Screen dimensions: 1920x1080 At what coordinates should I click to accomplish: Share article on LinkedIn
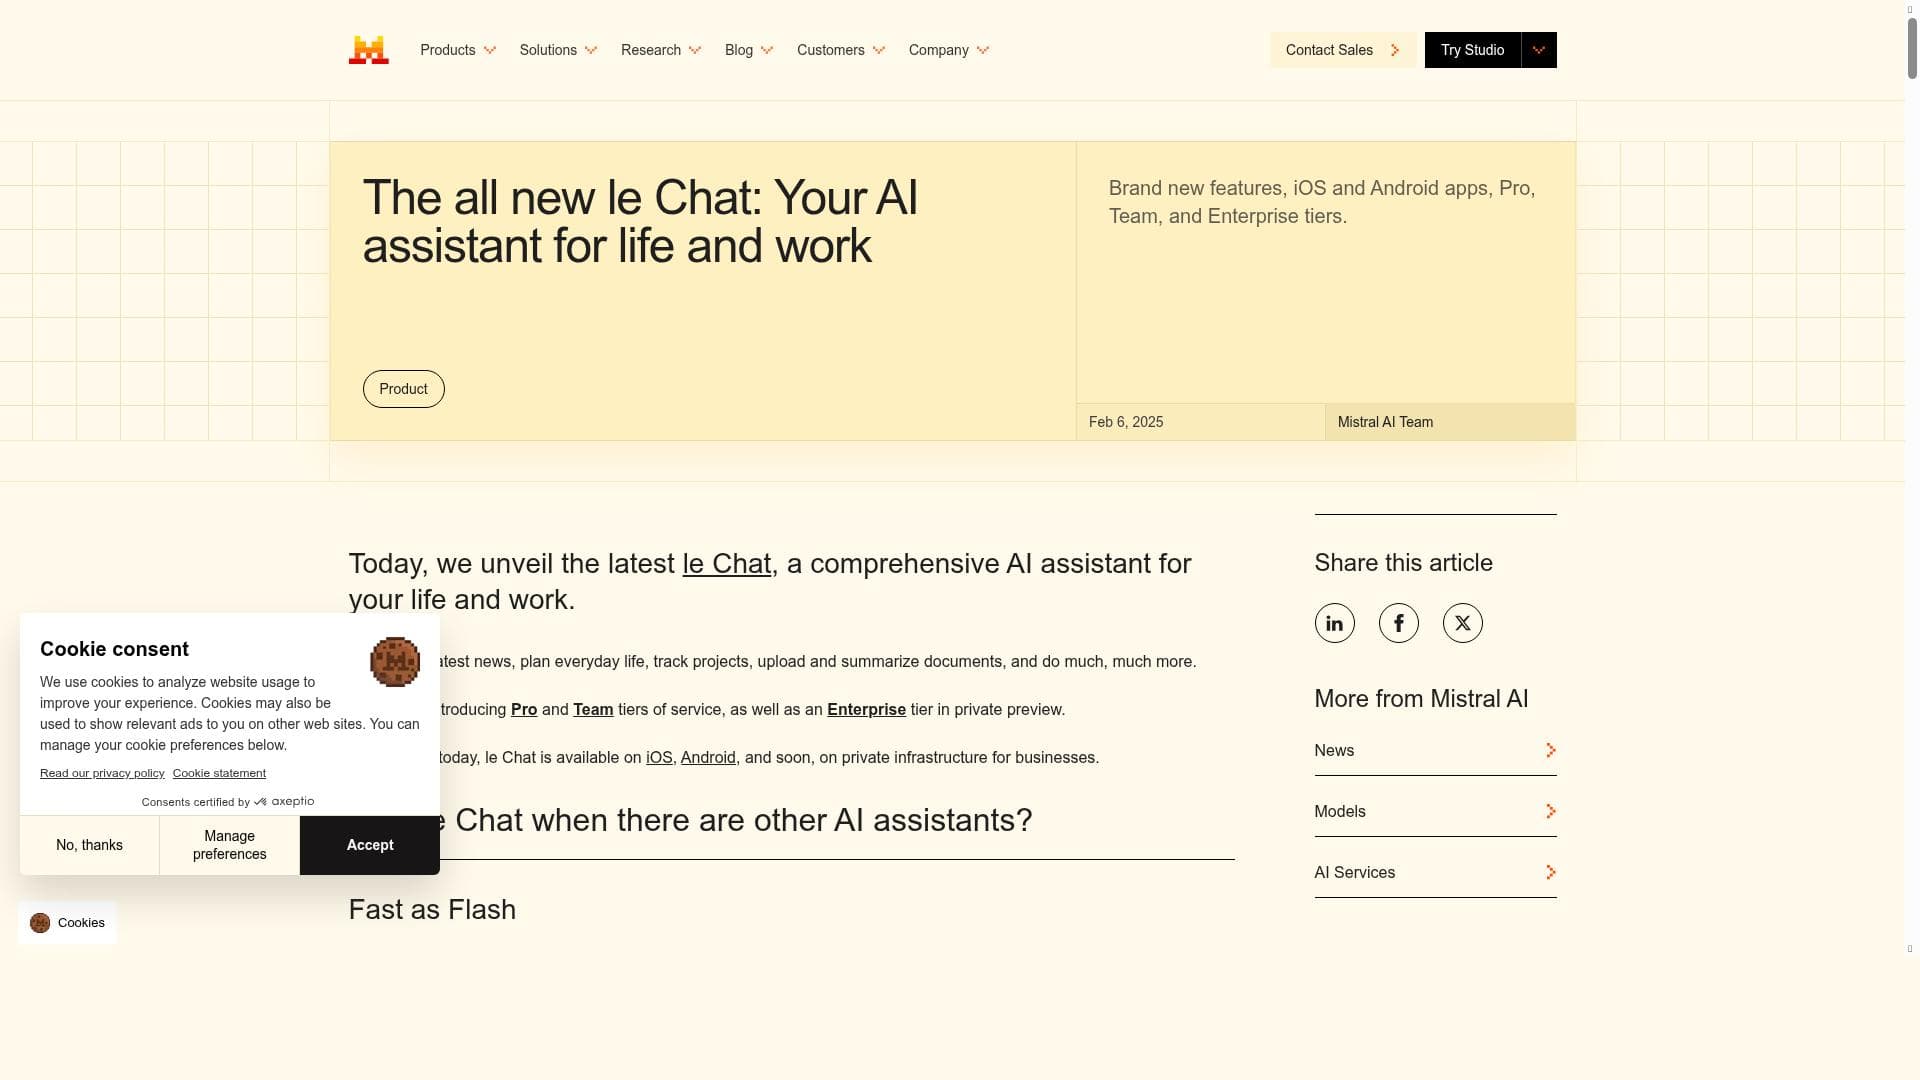[x=1334, y=623]
